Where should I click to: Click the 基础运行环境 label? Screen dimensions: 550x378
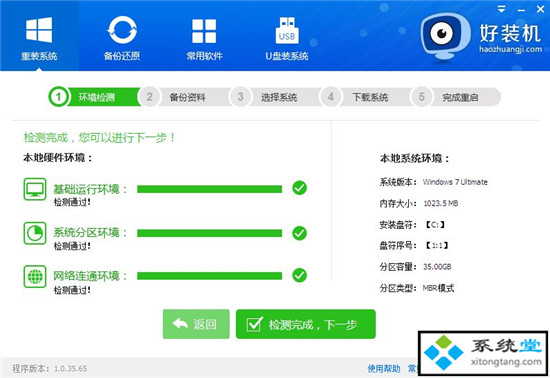click(90, 189)
